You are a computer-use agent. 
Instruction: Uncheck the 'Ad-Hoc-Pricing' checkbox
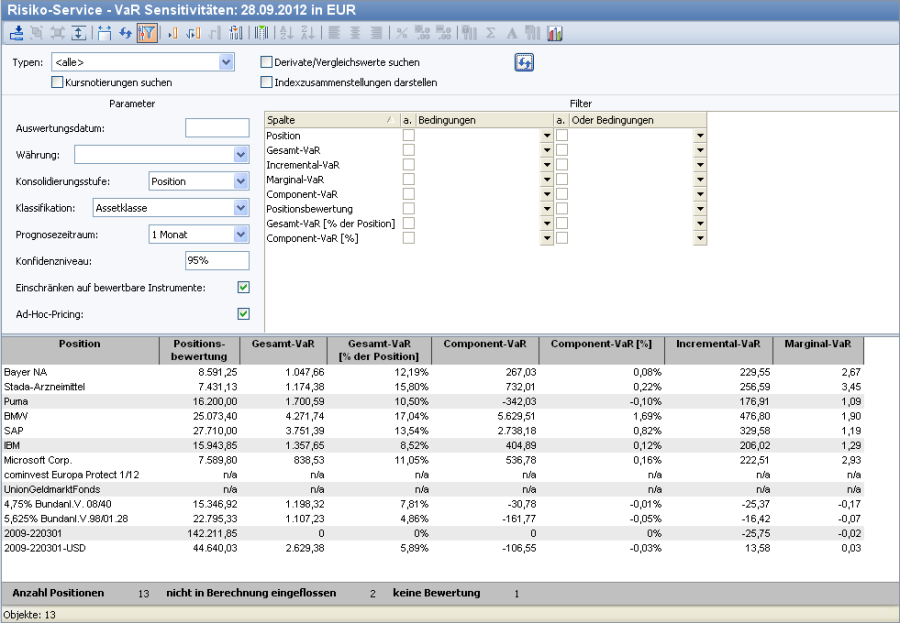point(242,314)
